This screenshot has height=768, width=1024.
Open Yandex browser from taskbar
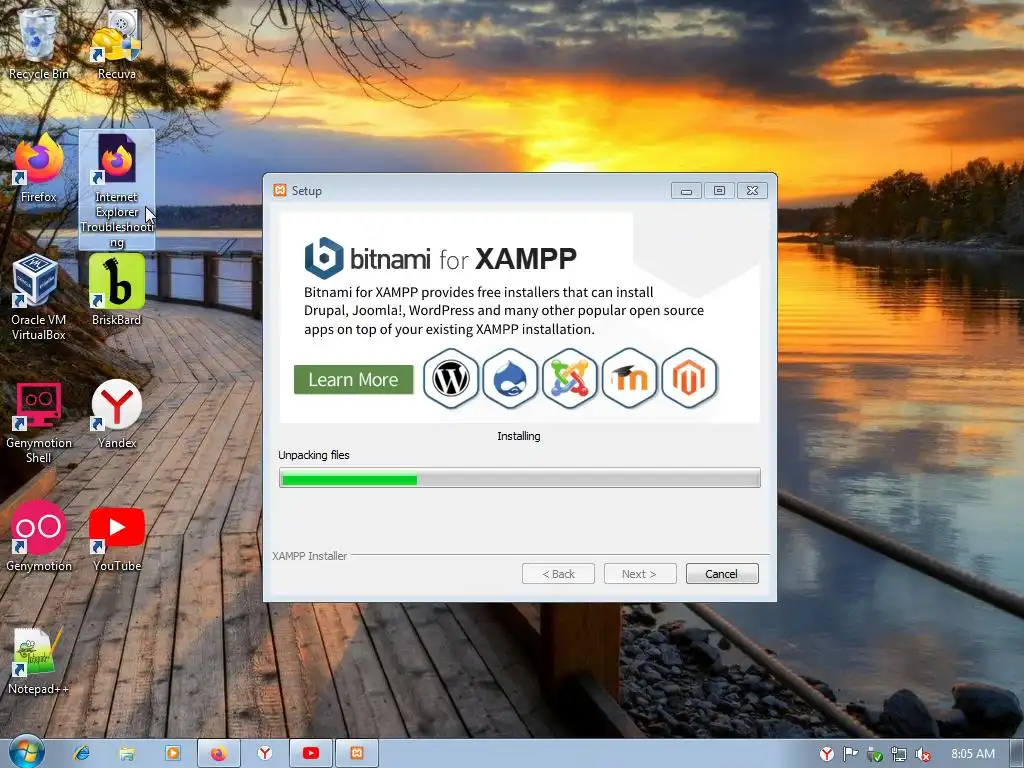(264, 753)
